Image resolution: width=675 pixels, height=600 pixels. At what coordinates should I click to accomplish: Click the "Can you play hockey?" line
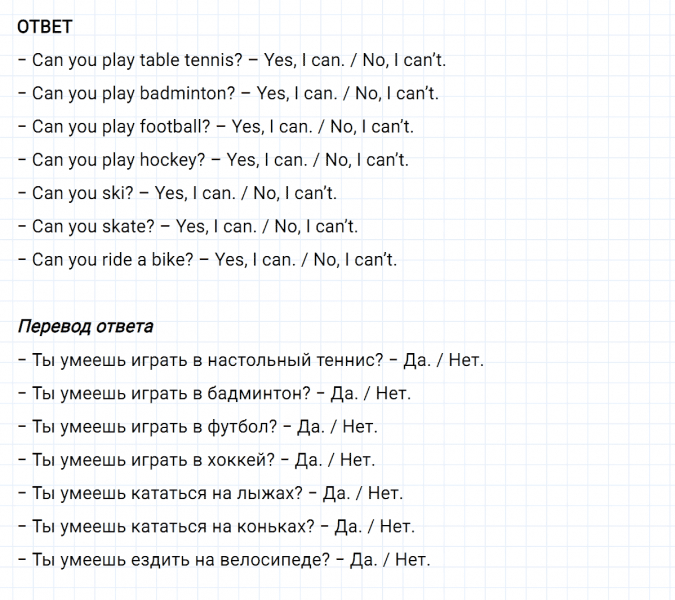click(x=118, y=160)
